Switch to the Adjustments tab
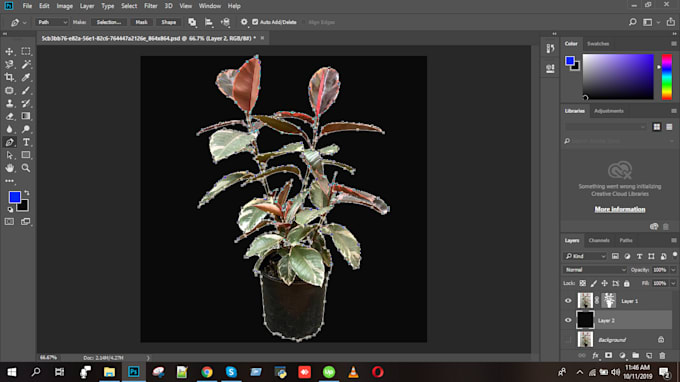Screen dimensions: 680x382 tap(609, 111)
